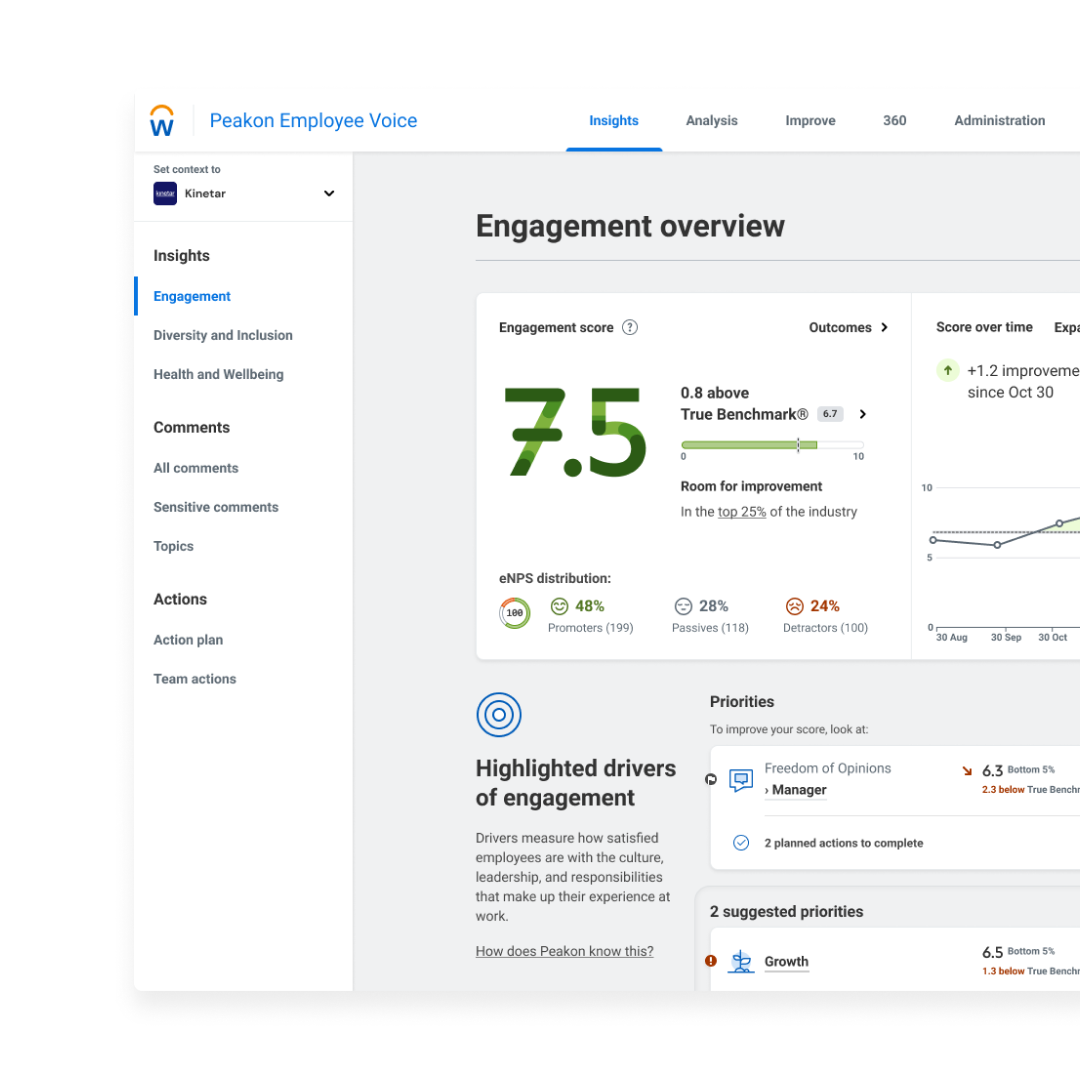The image size is (1080, 1080).
Task: Open the Outcomes chevron
Action: [886, 327]
